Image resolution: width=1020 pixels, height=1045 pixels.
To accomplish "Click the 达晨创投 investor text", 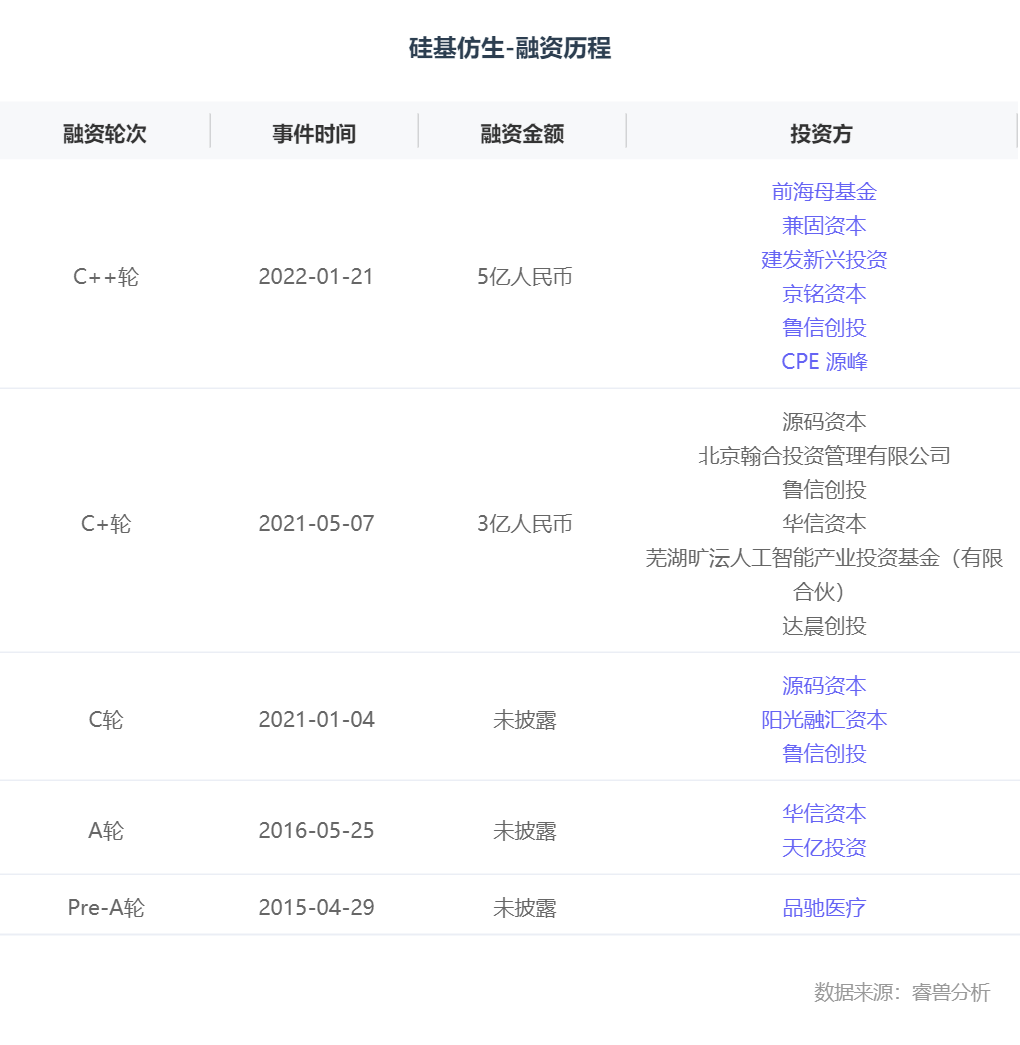I will pos(824,626).
